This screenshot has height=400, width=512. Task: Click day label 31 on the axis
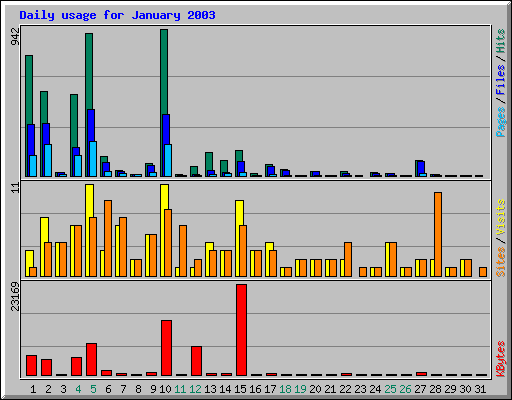[480, 389]
